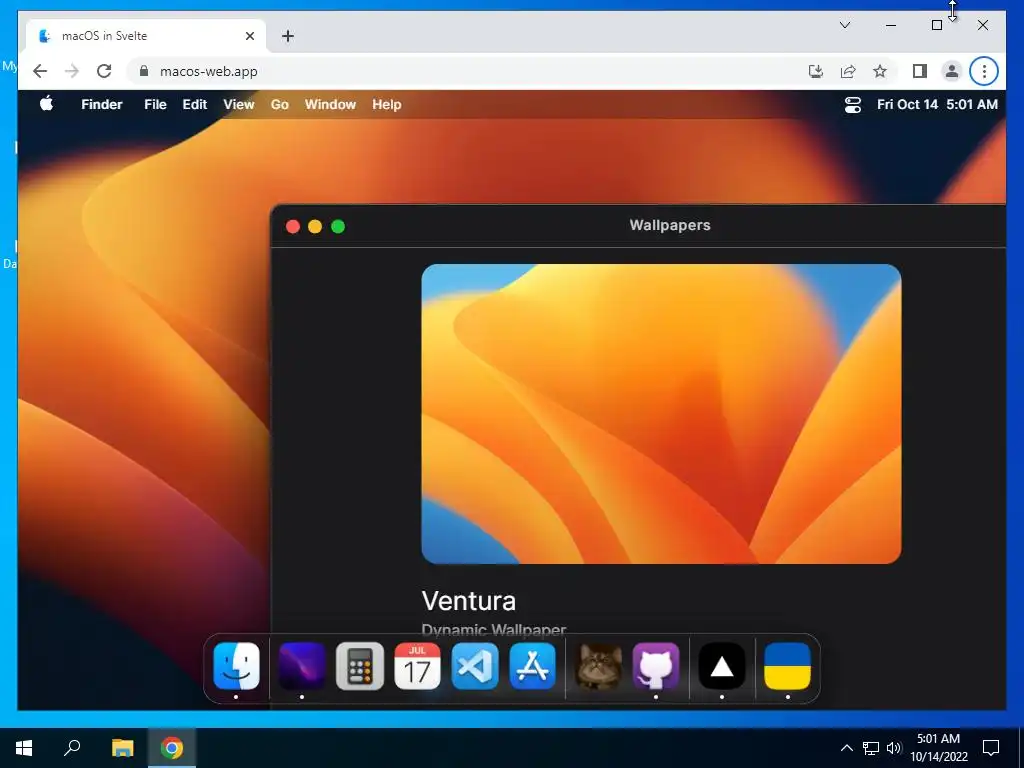Open Chrome tab search chevron

click(x=844, y=25)
